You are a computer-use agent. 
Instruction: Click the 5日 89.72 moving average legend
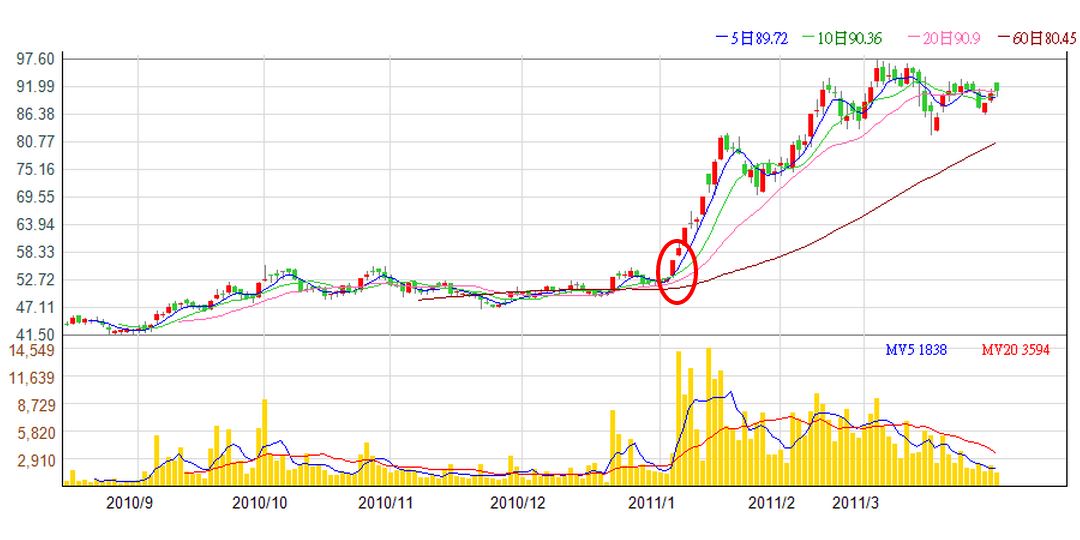[x=751, y=38]
